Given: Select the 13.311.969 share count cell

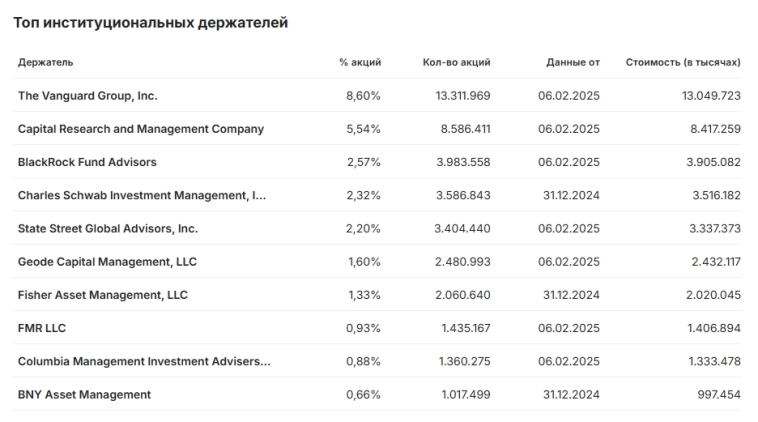Looking at the screenshot, I should 462,96.
